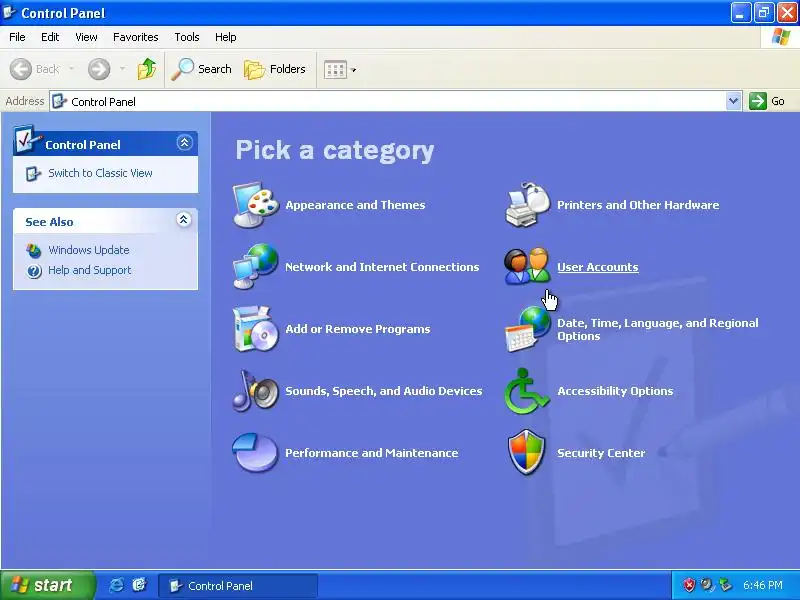Open the Forward history dropdown arrow
Image resolution: width=800 pixels, height=600 pixels.
click(x=122, y=68)
